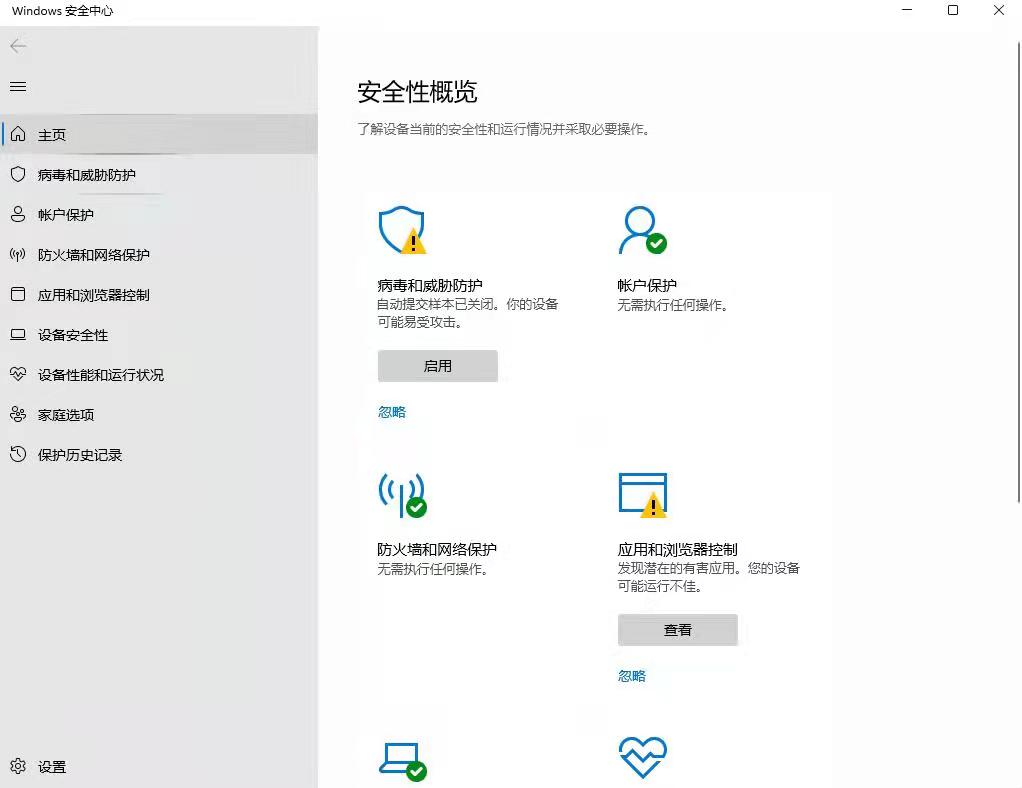The image size is (1022, 788).
Task: Open 保护历史记录 via its clock icon
Action: 17,454
